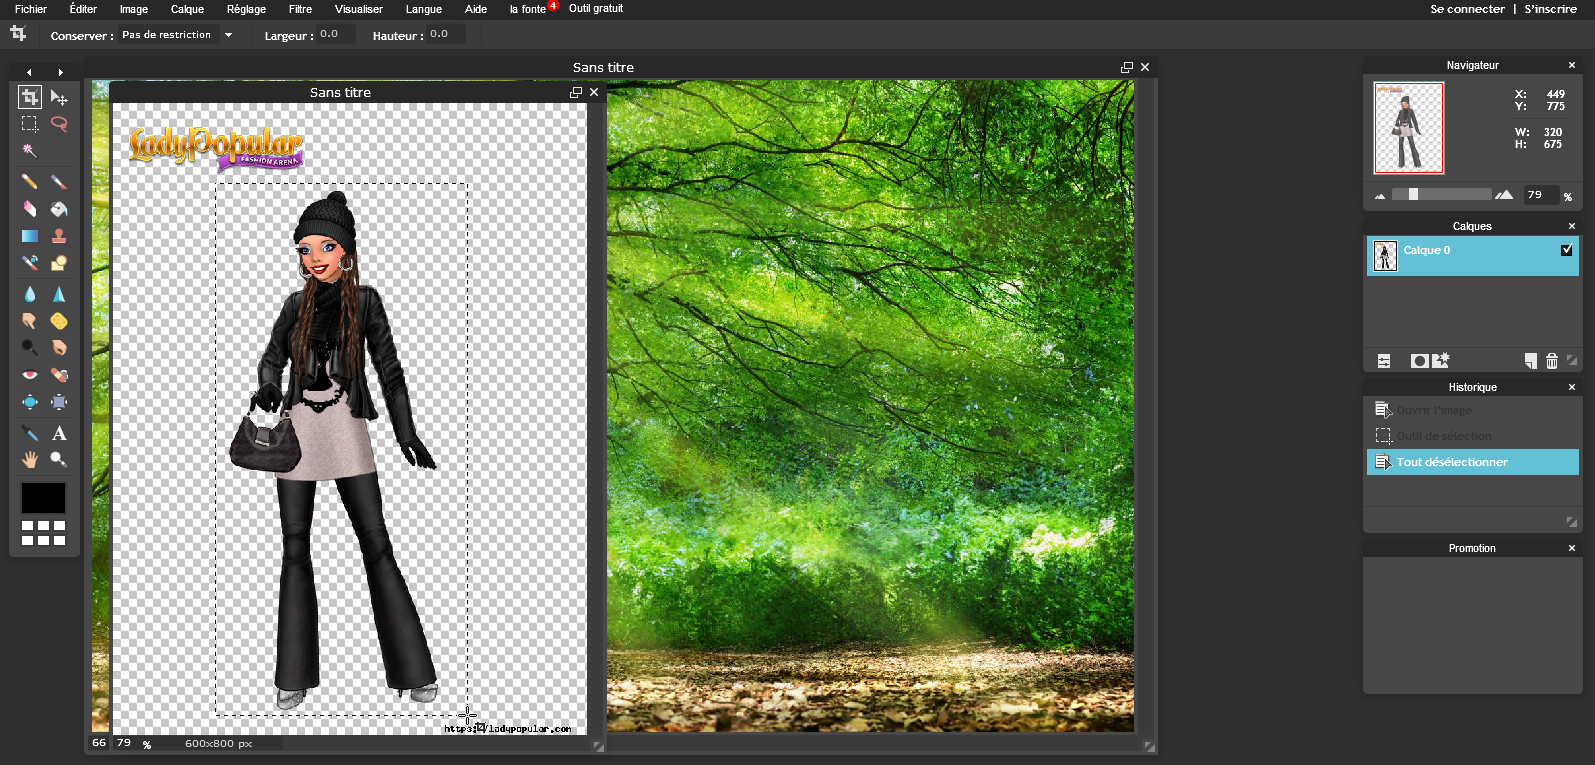Click the small mountain zoom-out icon in Navigateur

pos(1380,196)
